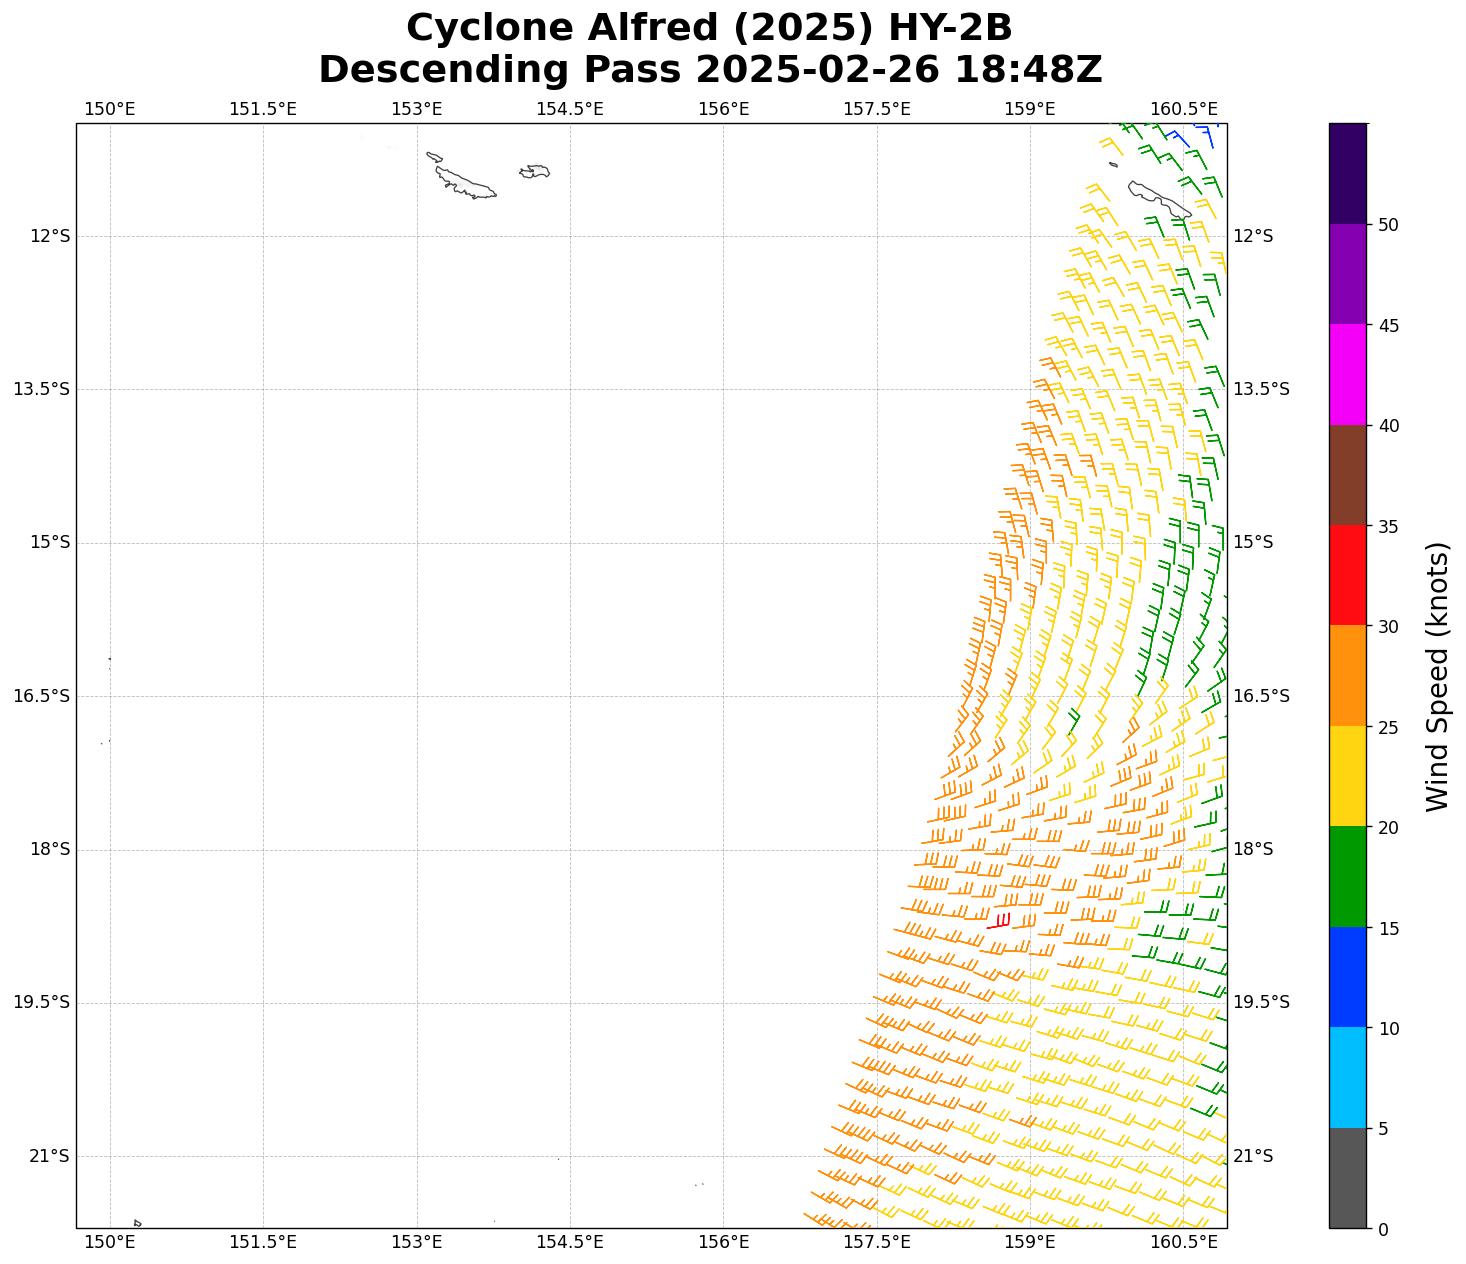
Task: Click the red wind barb near 19°S
Action: click(x=999, y=923)
